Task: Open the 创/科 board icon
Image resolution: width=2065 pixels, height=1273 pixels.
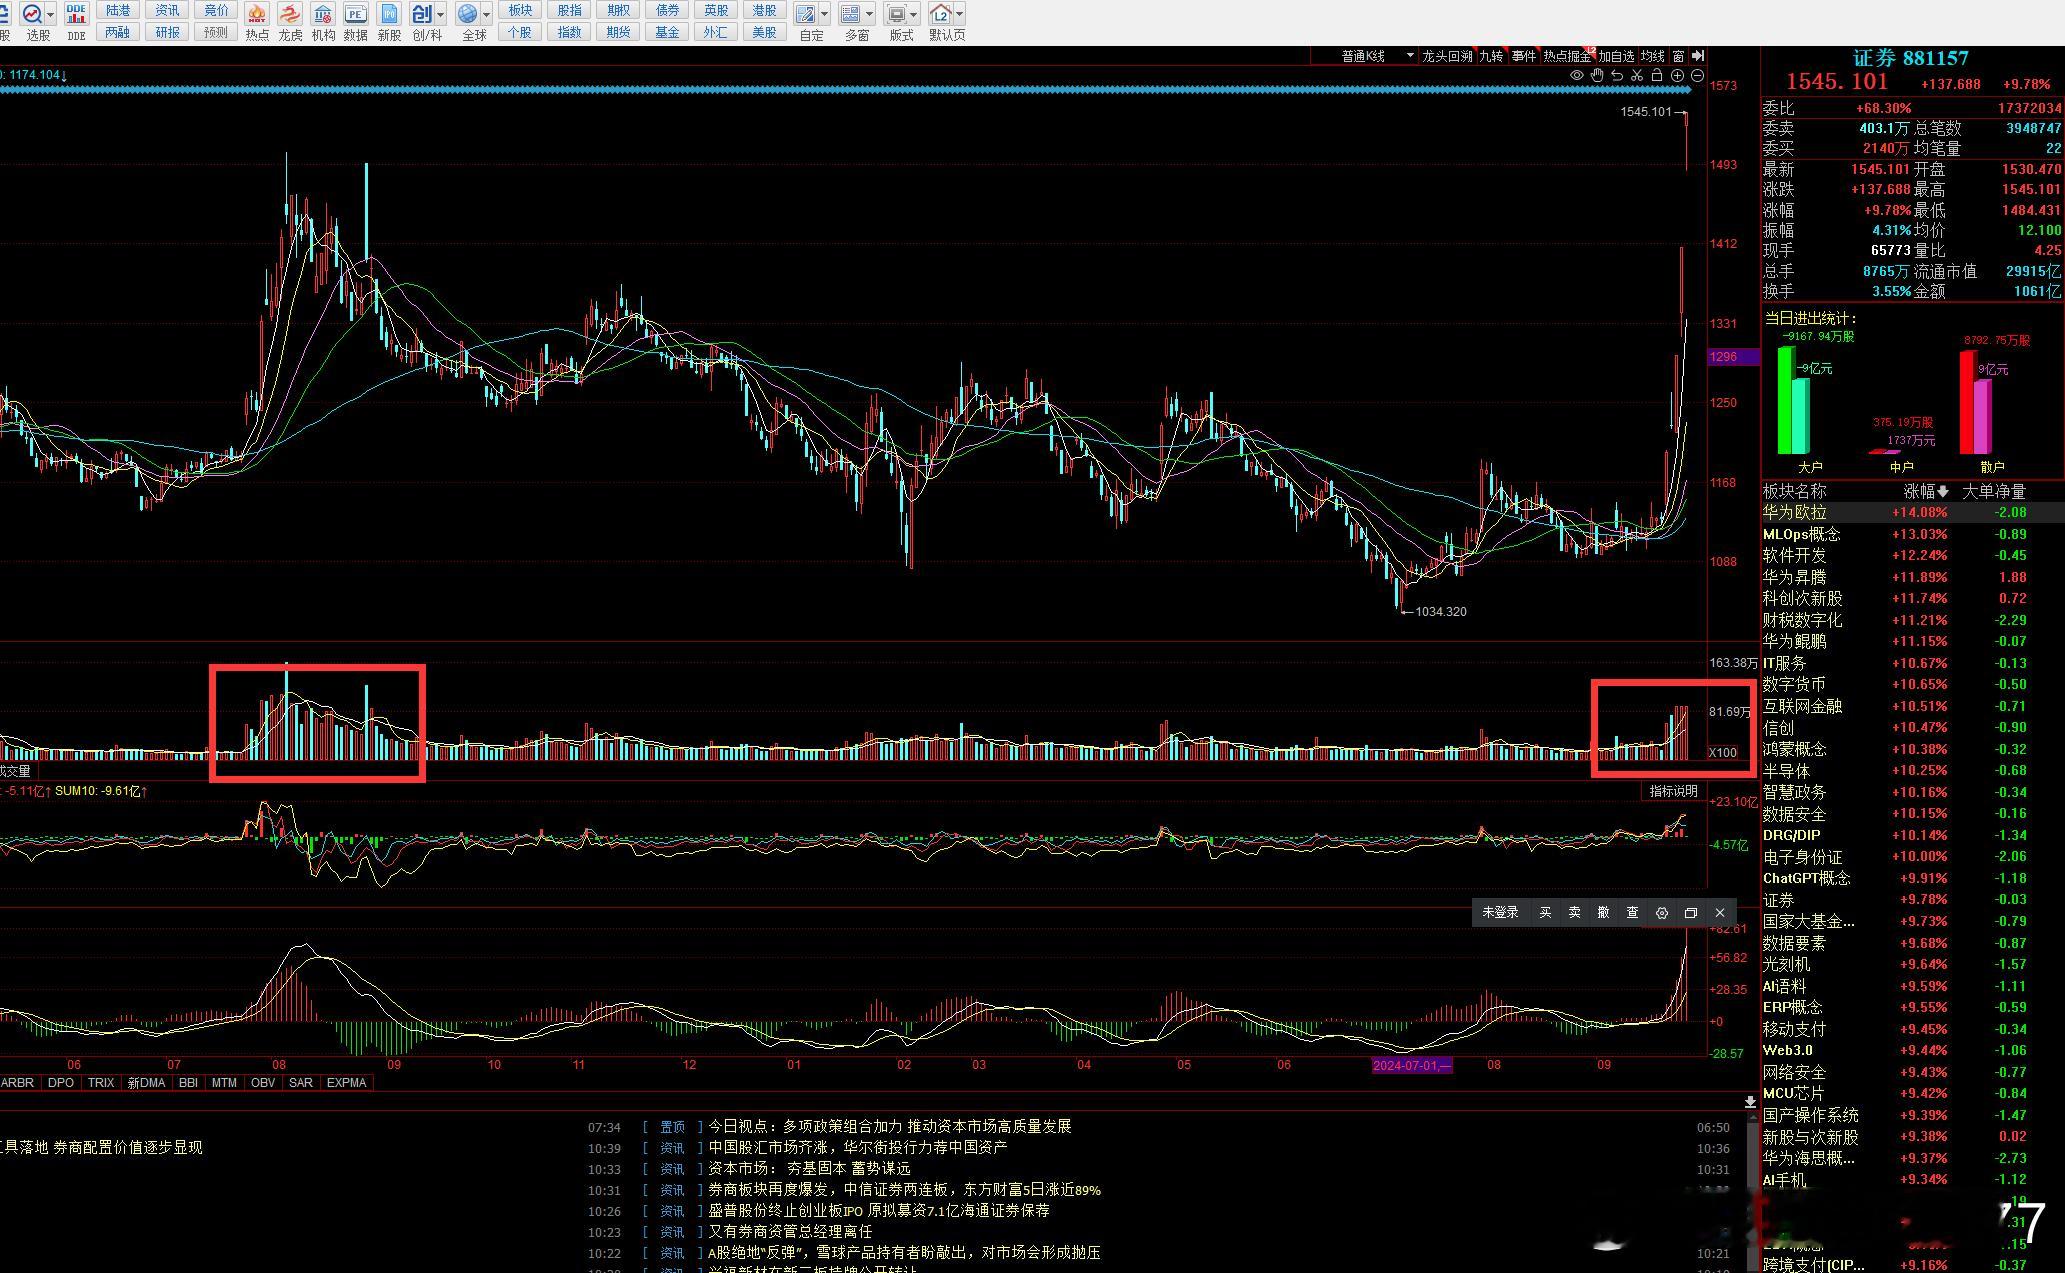Action: (x=422, y=14)
